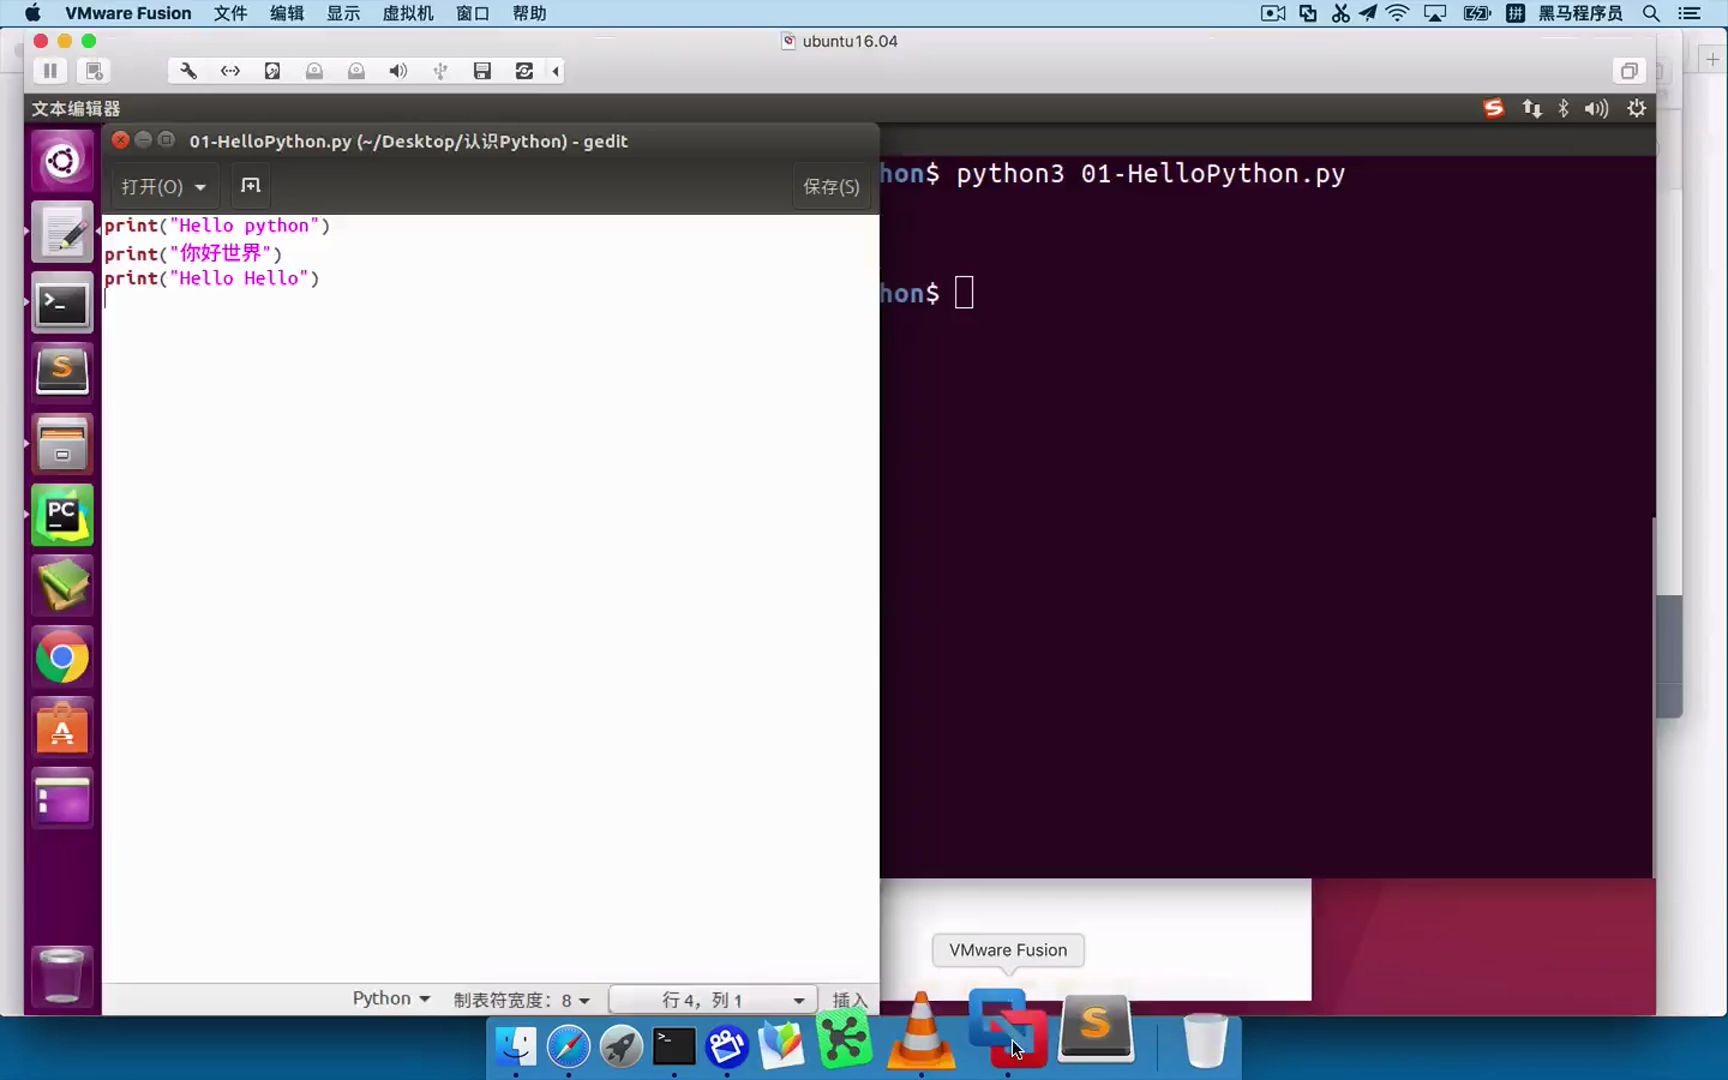Click the terminal prompt in the VM

click(963, 292)
